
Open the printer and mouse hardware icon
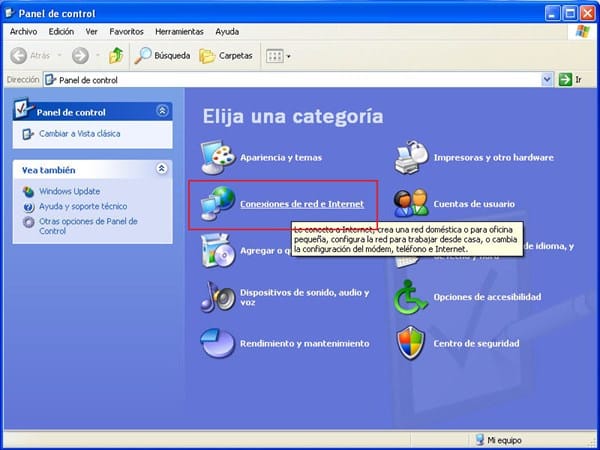[x=411, y=157]
